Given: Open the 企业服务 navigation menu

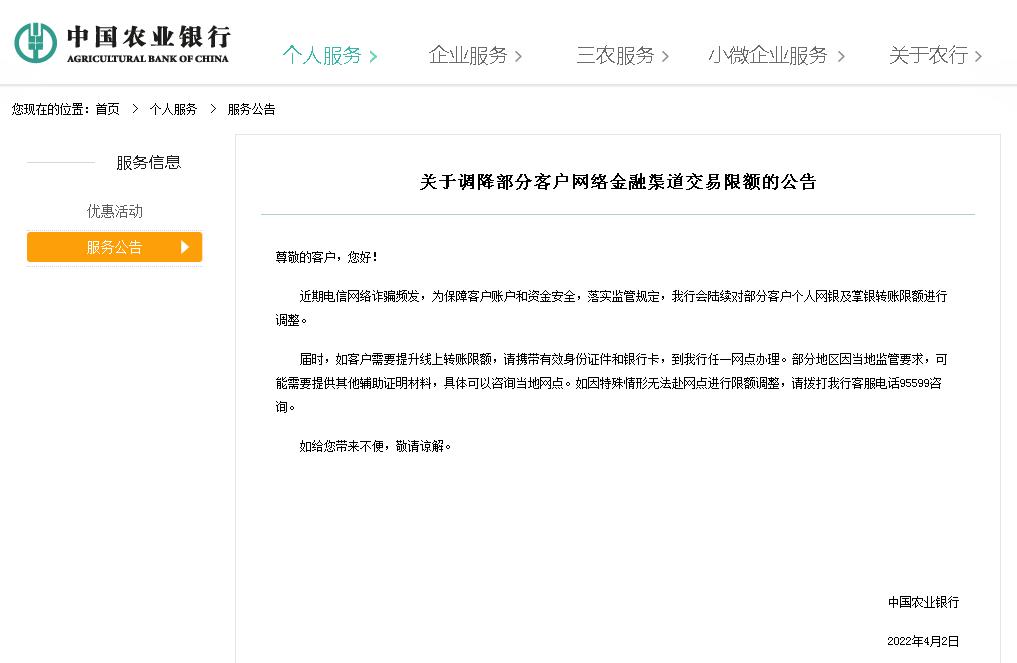Looking at the screenshot, I should point(470,56).
